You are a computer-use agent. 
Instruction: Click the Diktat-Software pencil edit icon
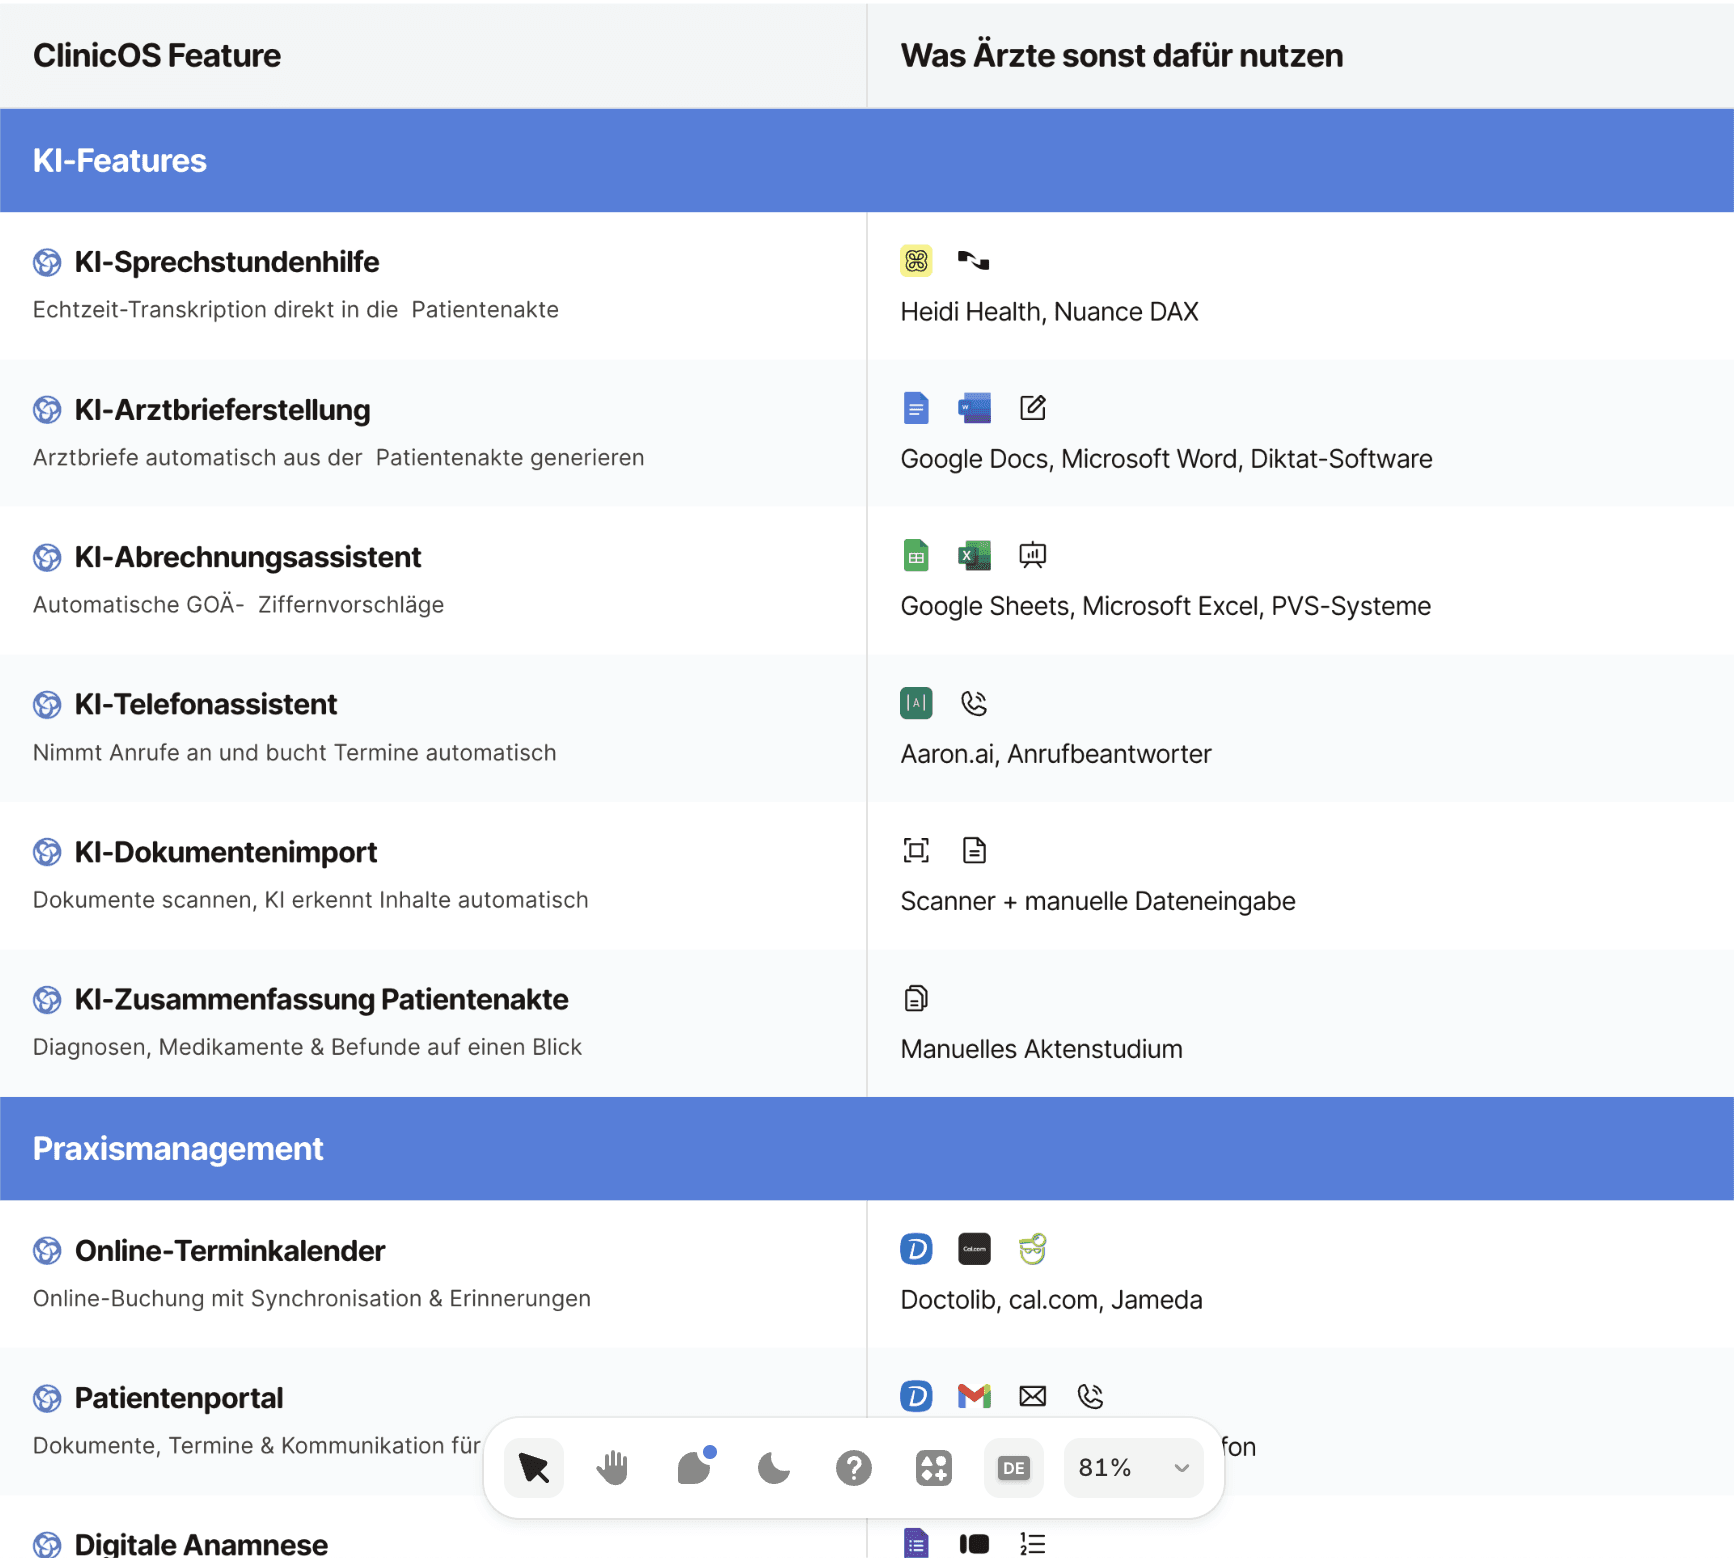coord(1033,408)
